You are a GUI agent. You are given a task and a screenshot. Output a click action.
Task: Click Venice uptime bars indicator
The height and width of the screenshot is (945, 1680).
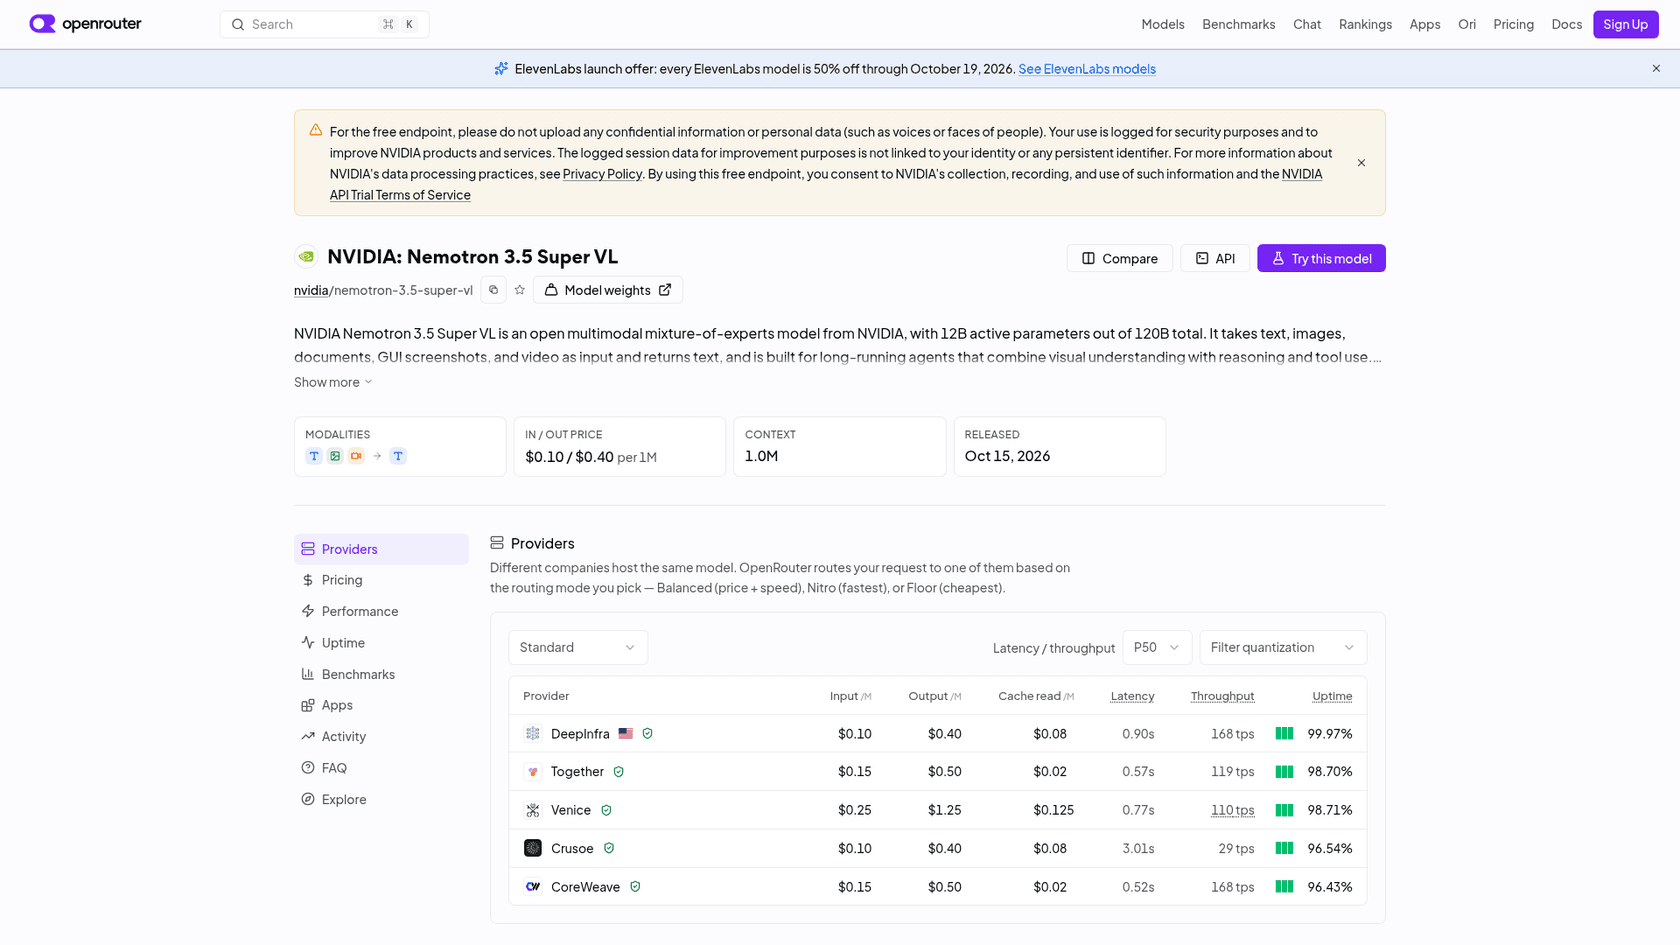(x=1285, y=810)
